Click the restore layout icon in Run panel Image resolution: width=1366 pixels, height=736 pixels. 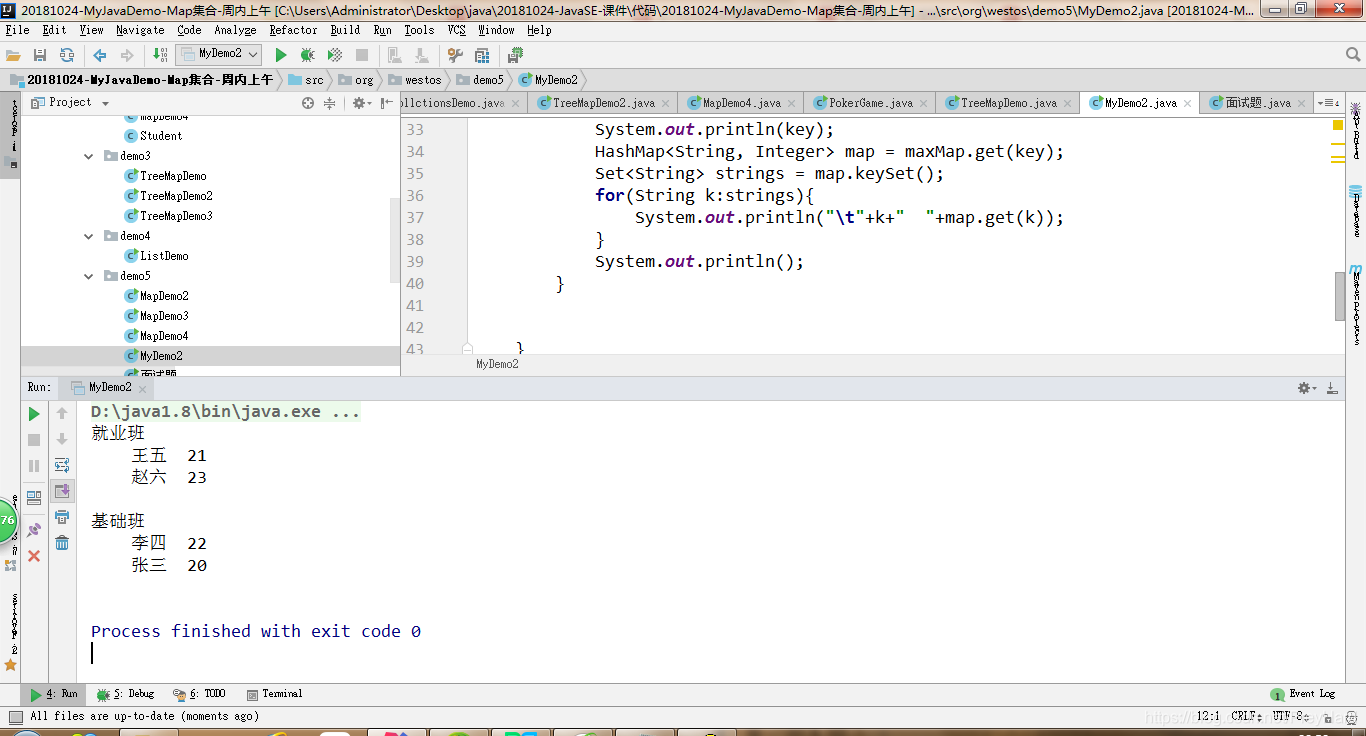[x=34, y=497]
